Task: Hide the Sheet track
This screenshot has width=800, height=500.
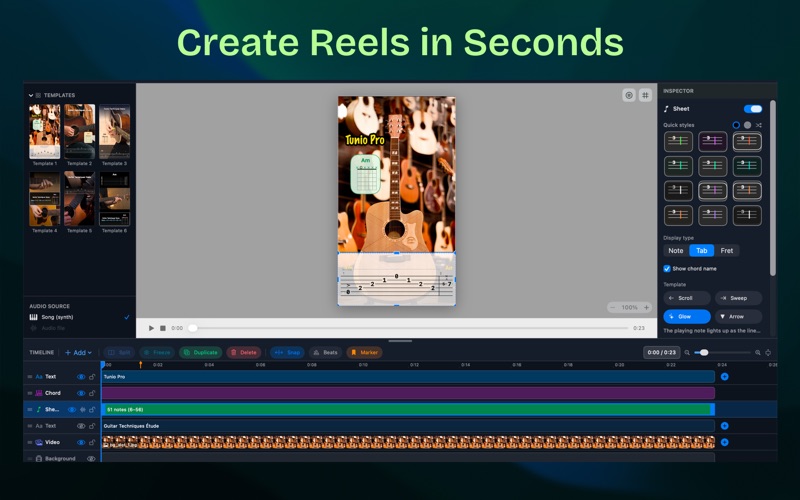Action: (72, 409)
